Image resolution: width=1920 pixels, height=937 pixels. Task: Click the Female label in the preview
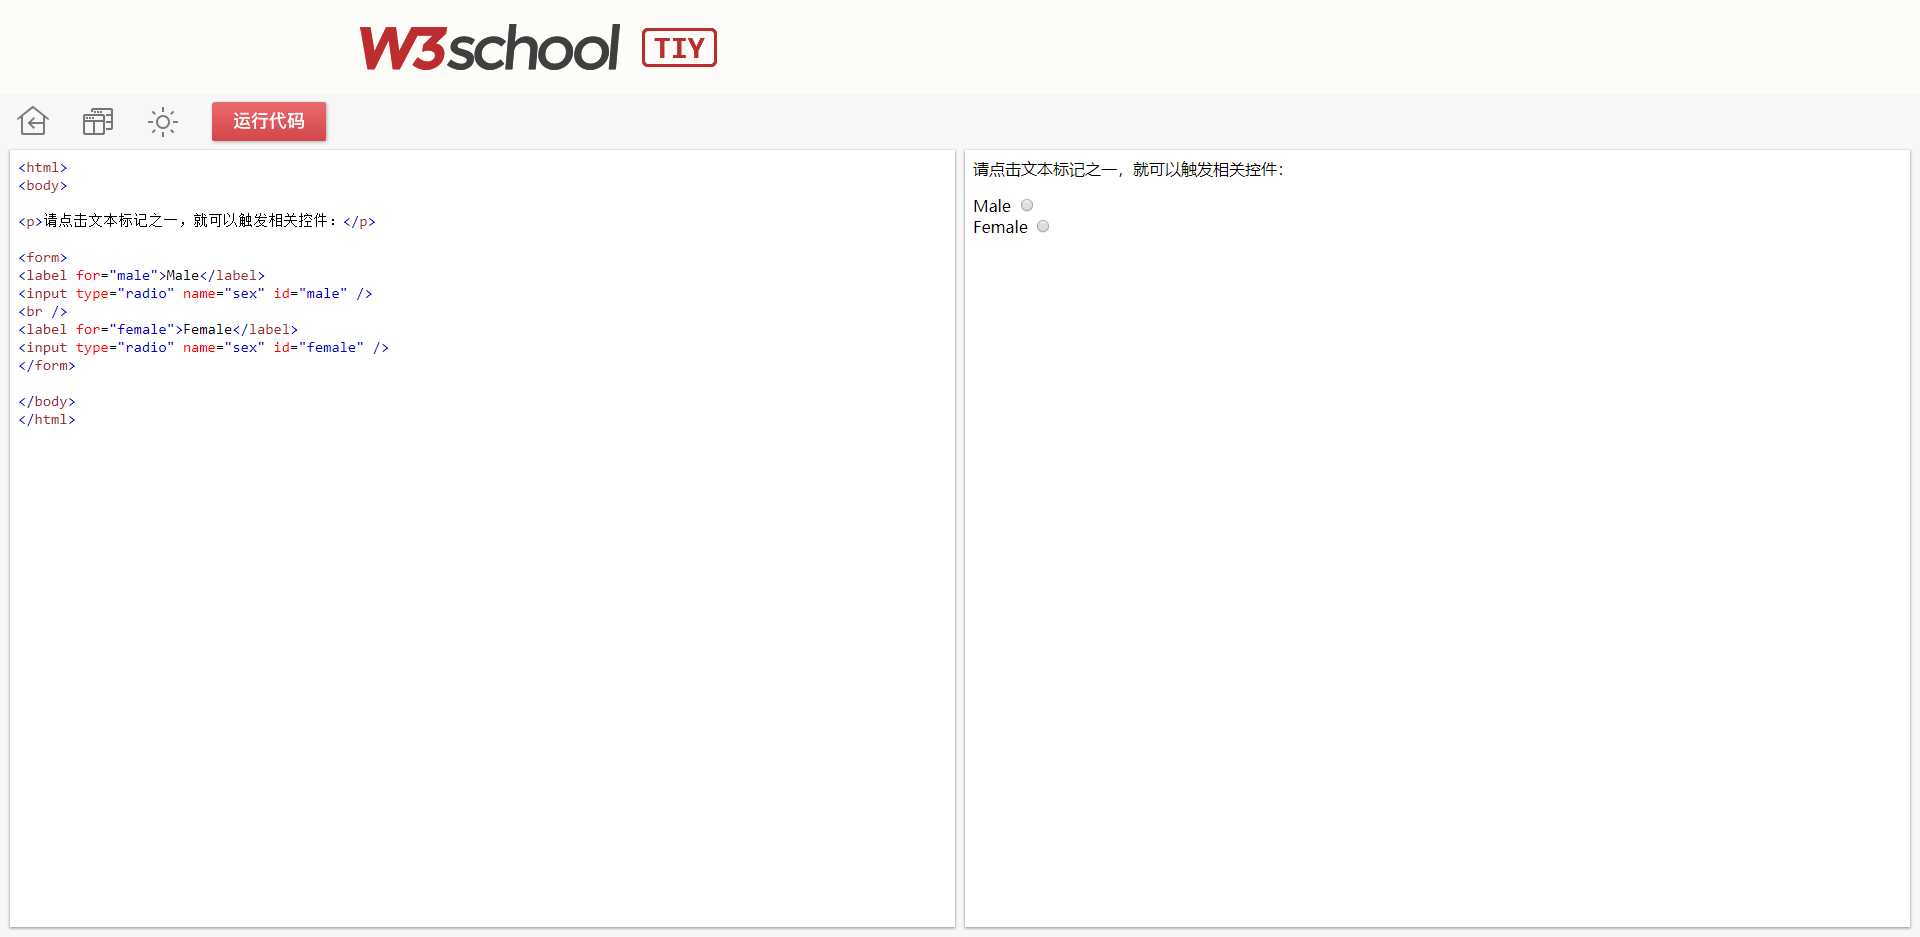[x=1000, y=227]
